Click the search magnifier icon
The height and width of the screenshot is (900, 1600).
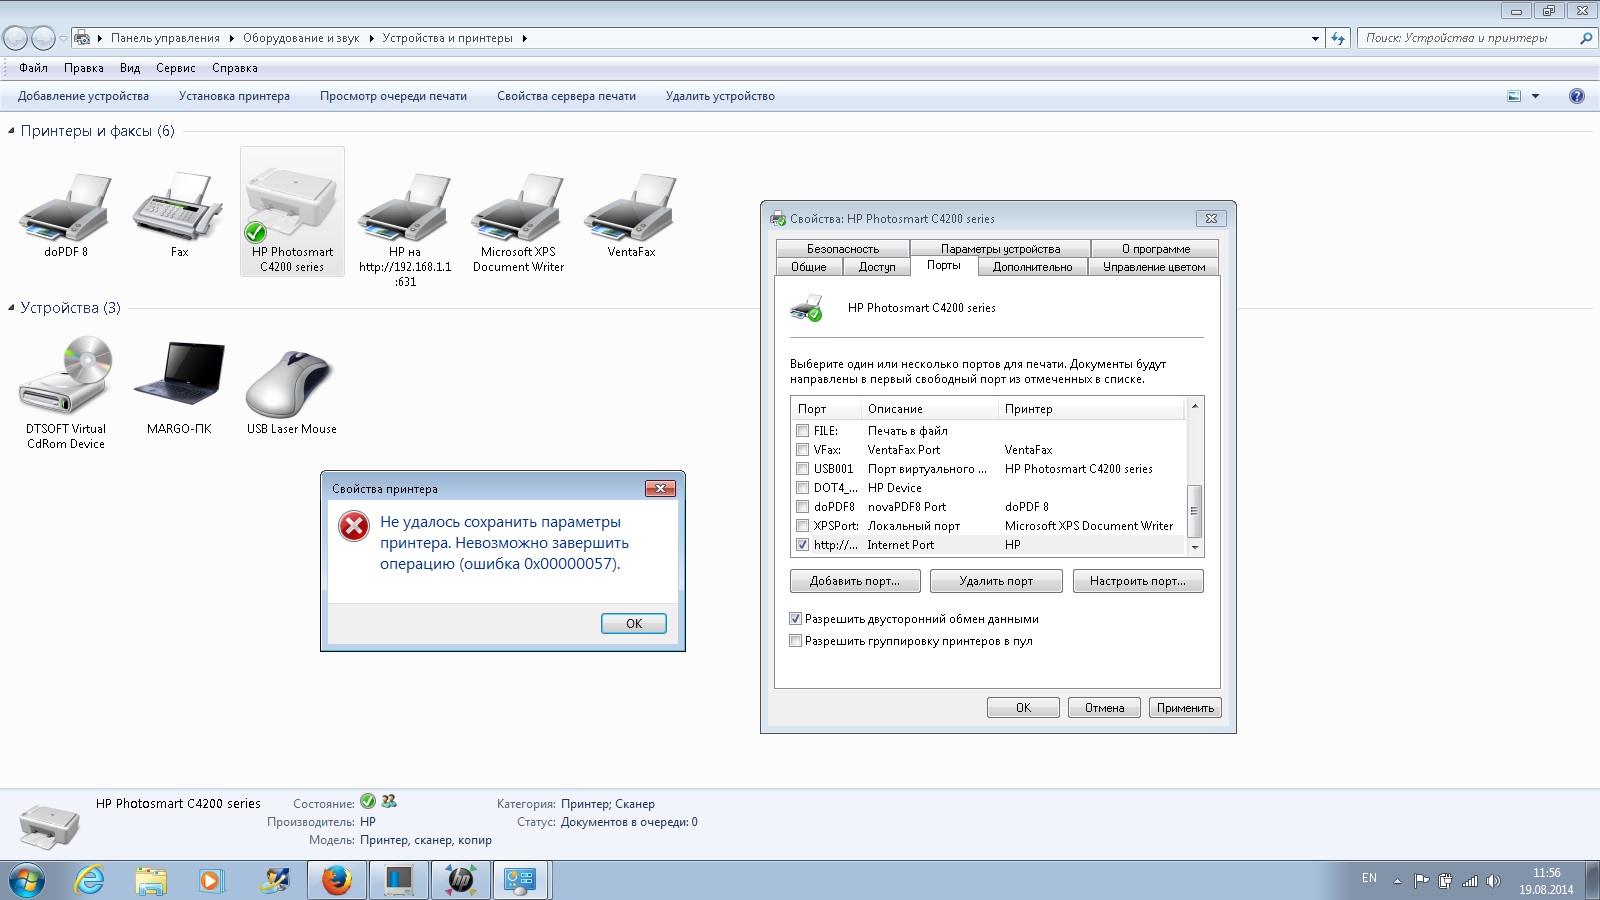tap(1585, 38)
